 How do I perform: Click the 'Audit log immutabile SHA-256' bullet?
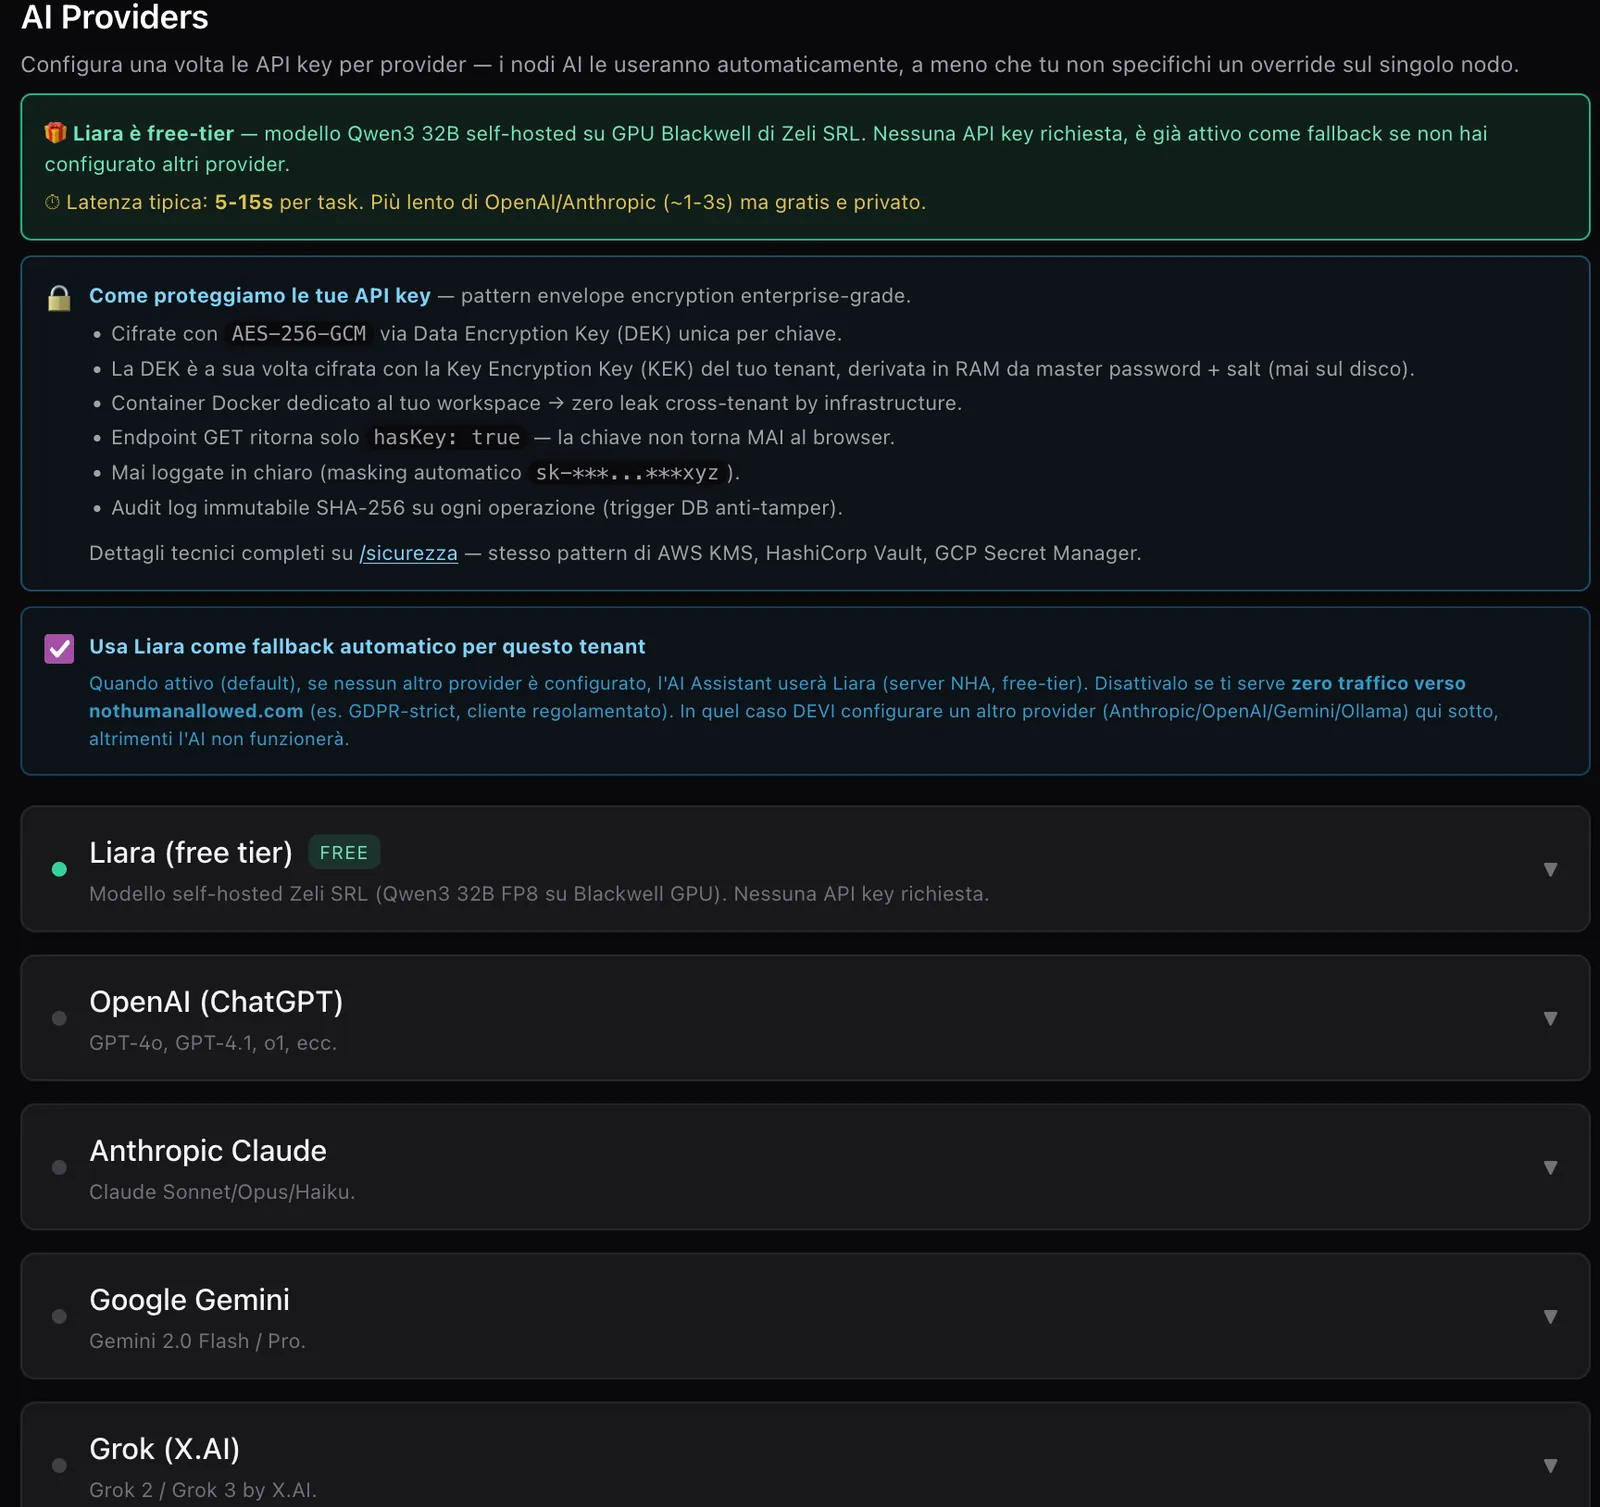[477, 508]
